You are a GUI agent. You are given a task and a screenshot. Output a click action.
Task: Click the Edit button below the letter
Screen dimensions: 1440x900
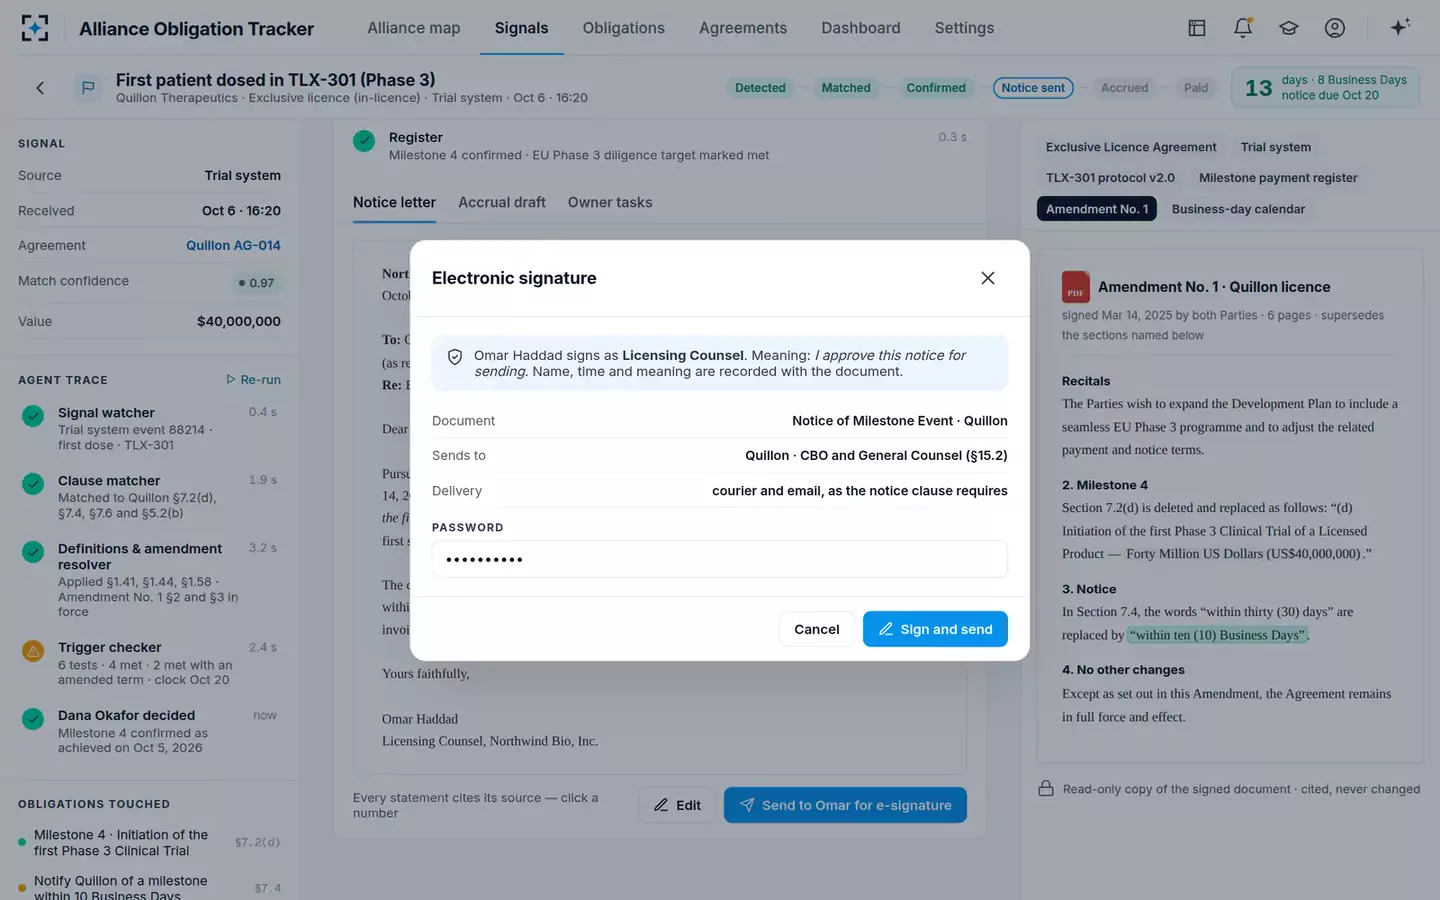677,805
